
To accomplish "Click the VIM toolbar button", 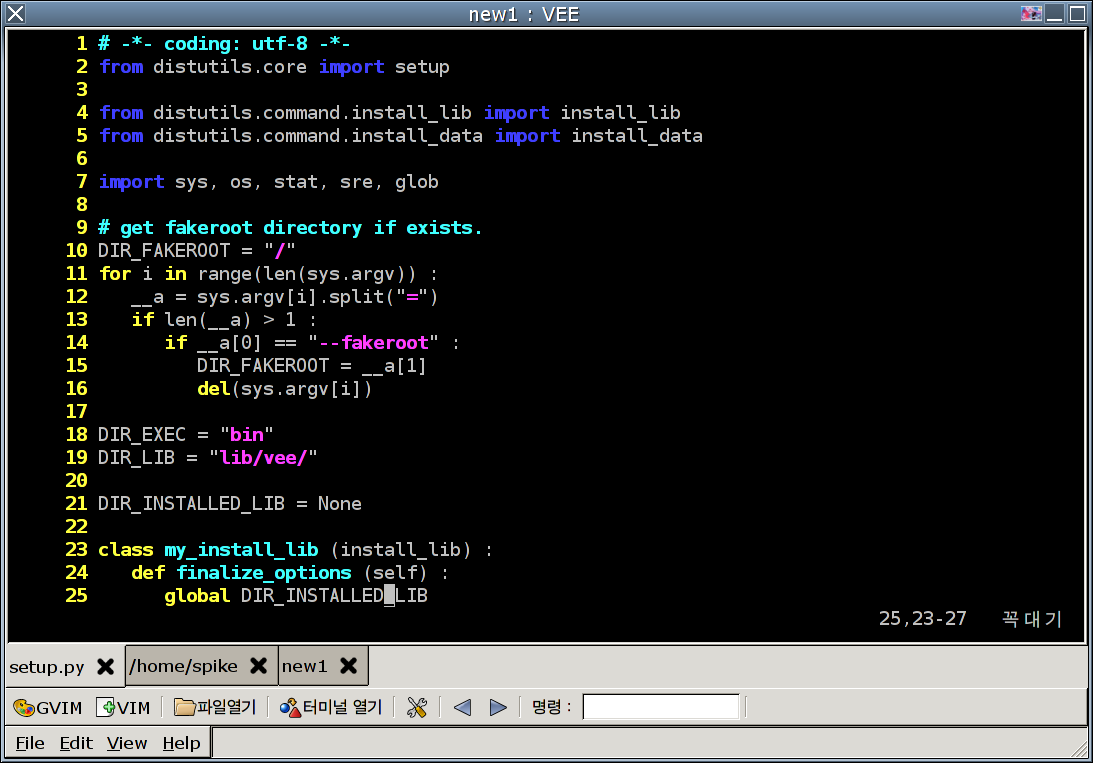I will click(x=123, y=708).
